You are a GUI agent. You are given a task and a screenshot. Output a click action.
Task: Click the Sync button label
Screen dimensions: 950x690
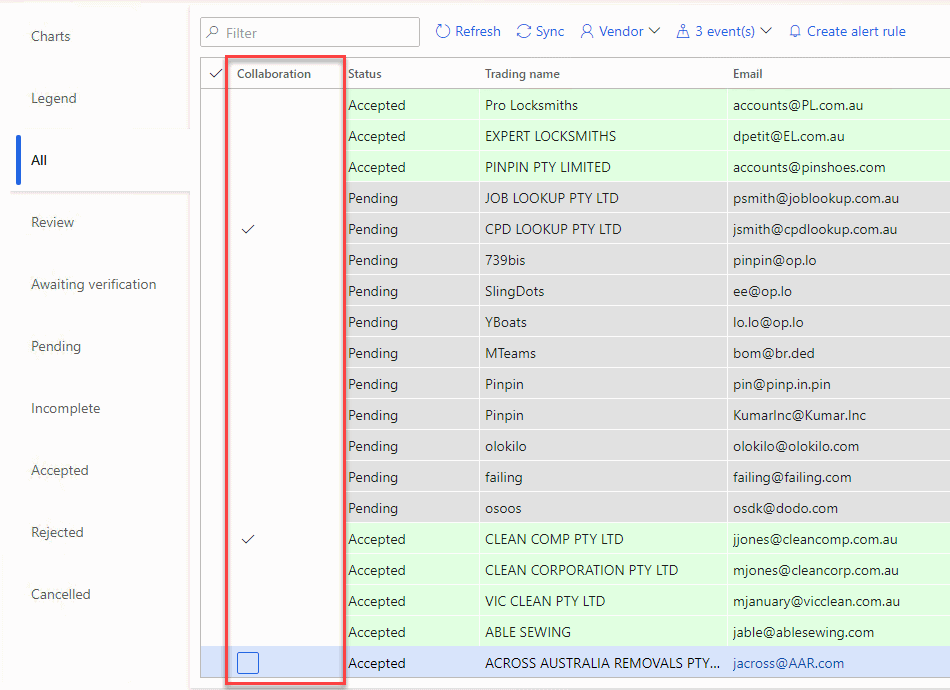(x=550, y=32)
